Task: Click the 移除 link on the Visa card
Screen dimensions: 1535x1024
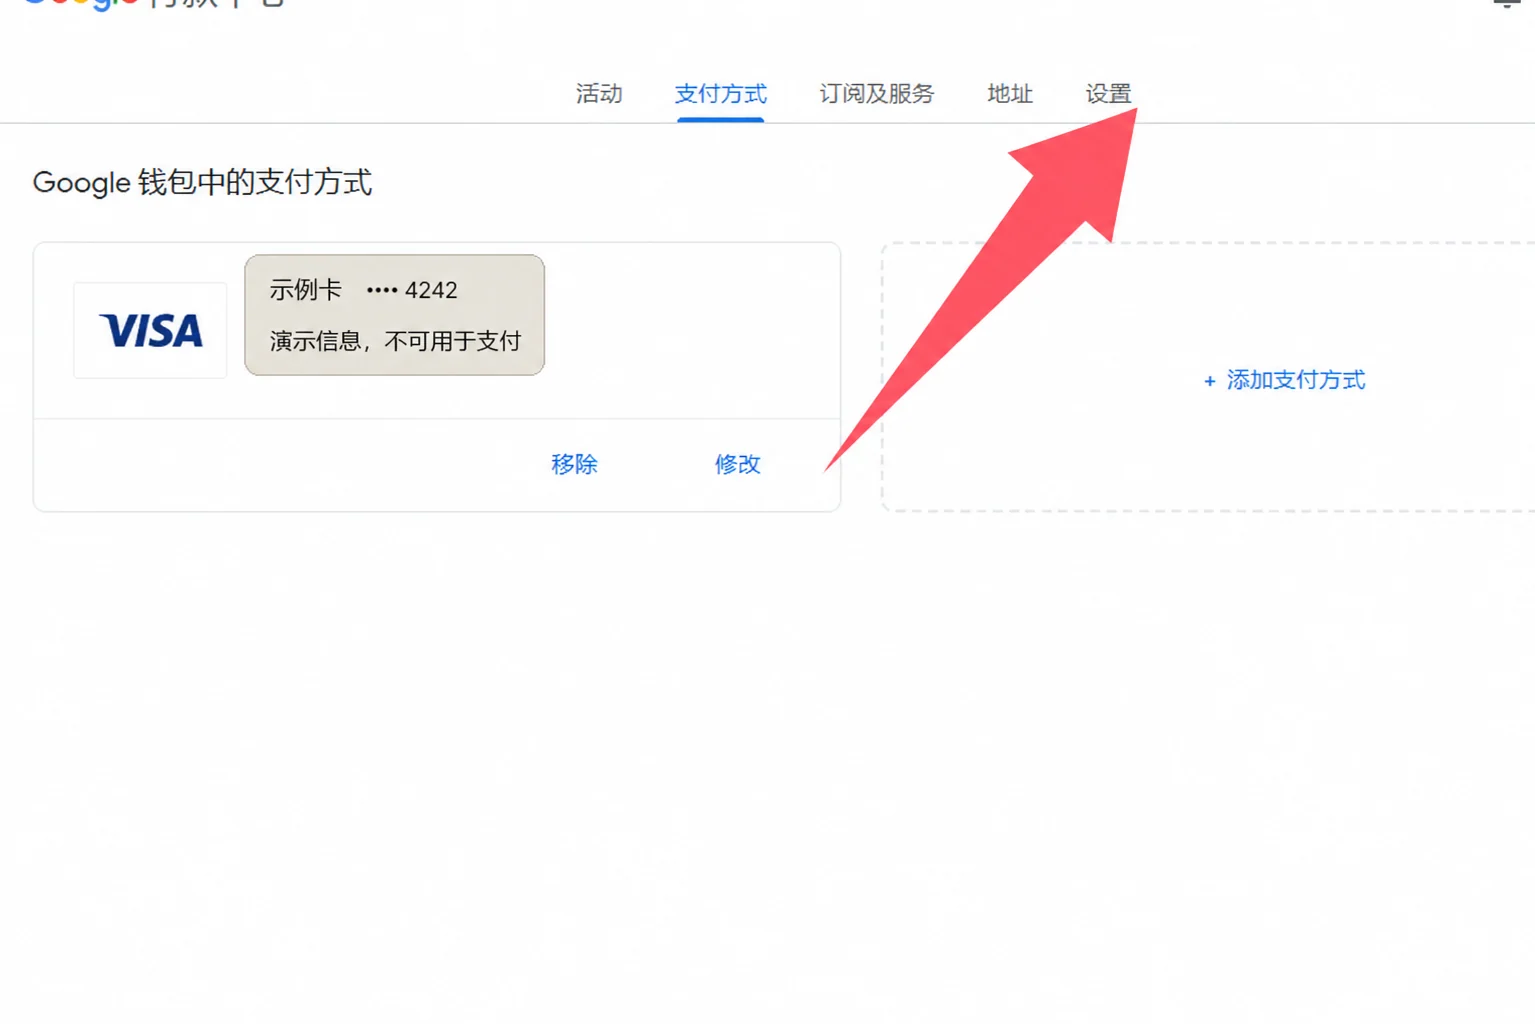Action: (x=574, y=464)
